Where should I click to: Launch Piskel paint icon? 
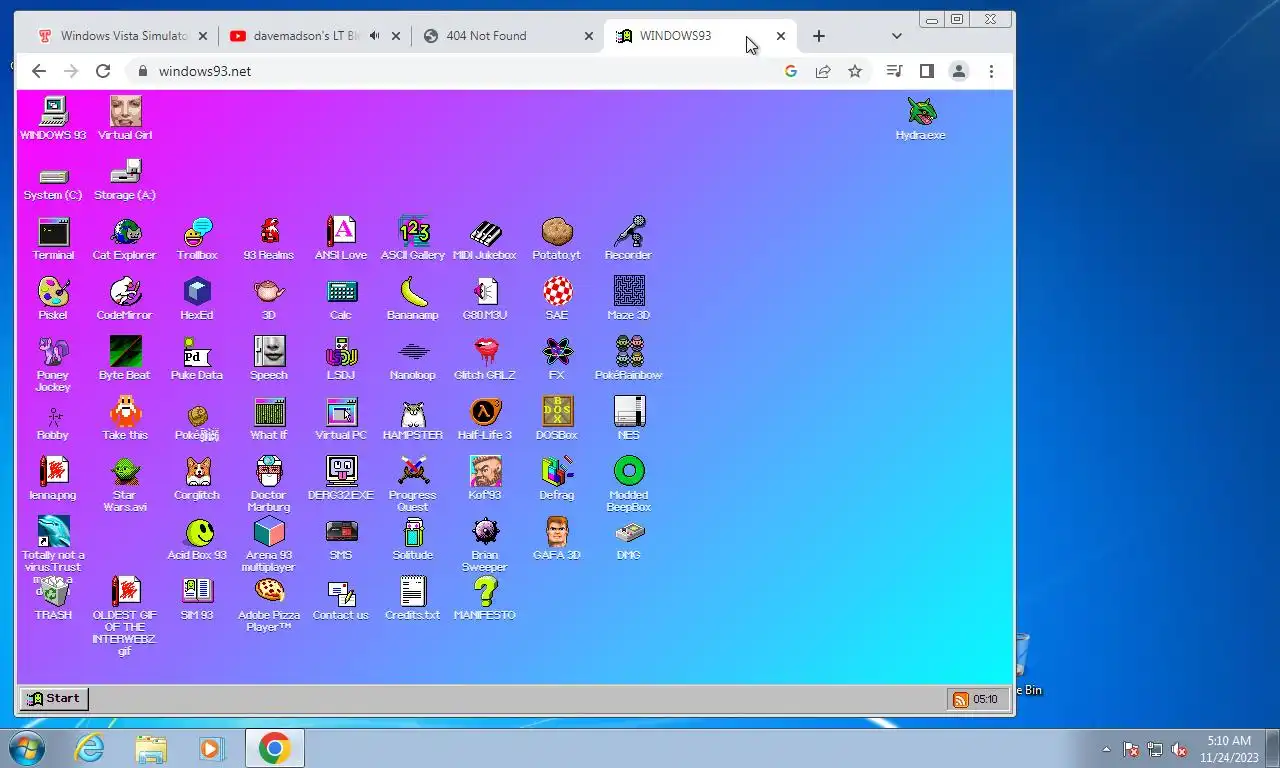click(53, 298)
